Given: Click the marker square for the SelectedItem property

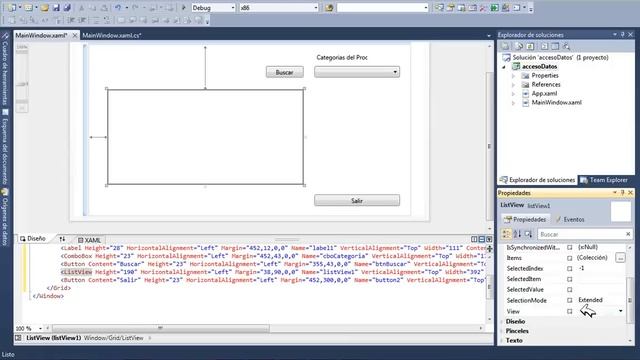Looking at the screenshot, I should (x=569, y=279).
